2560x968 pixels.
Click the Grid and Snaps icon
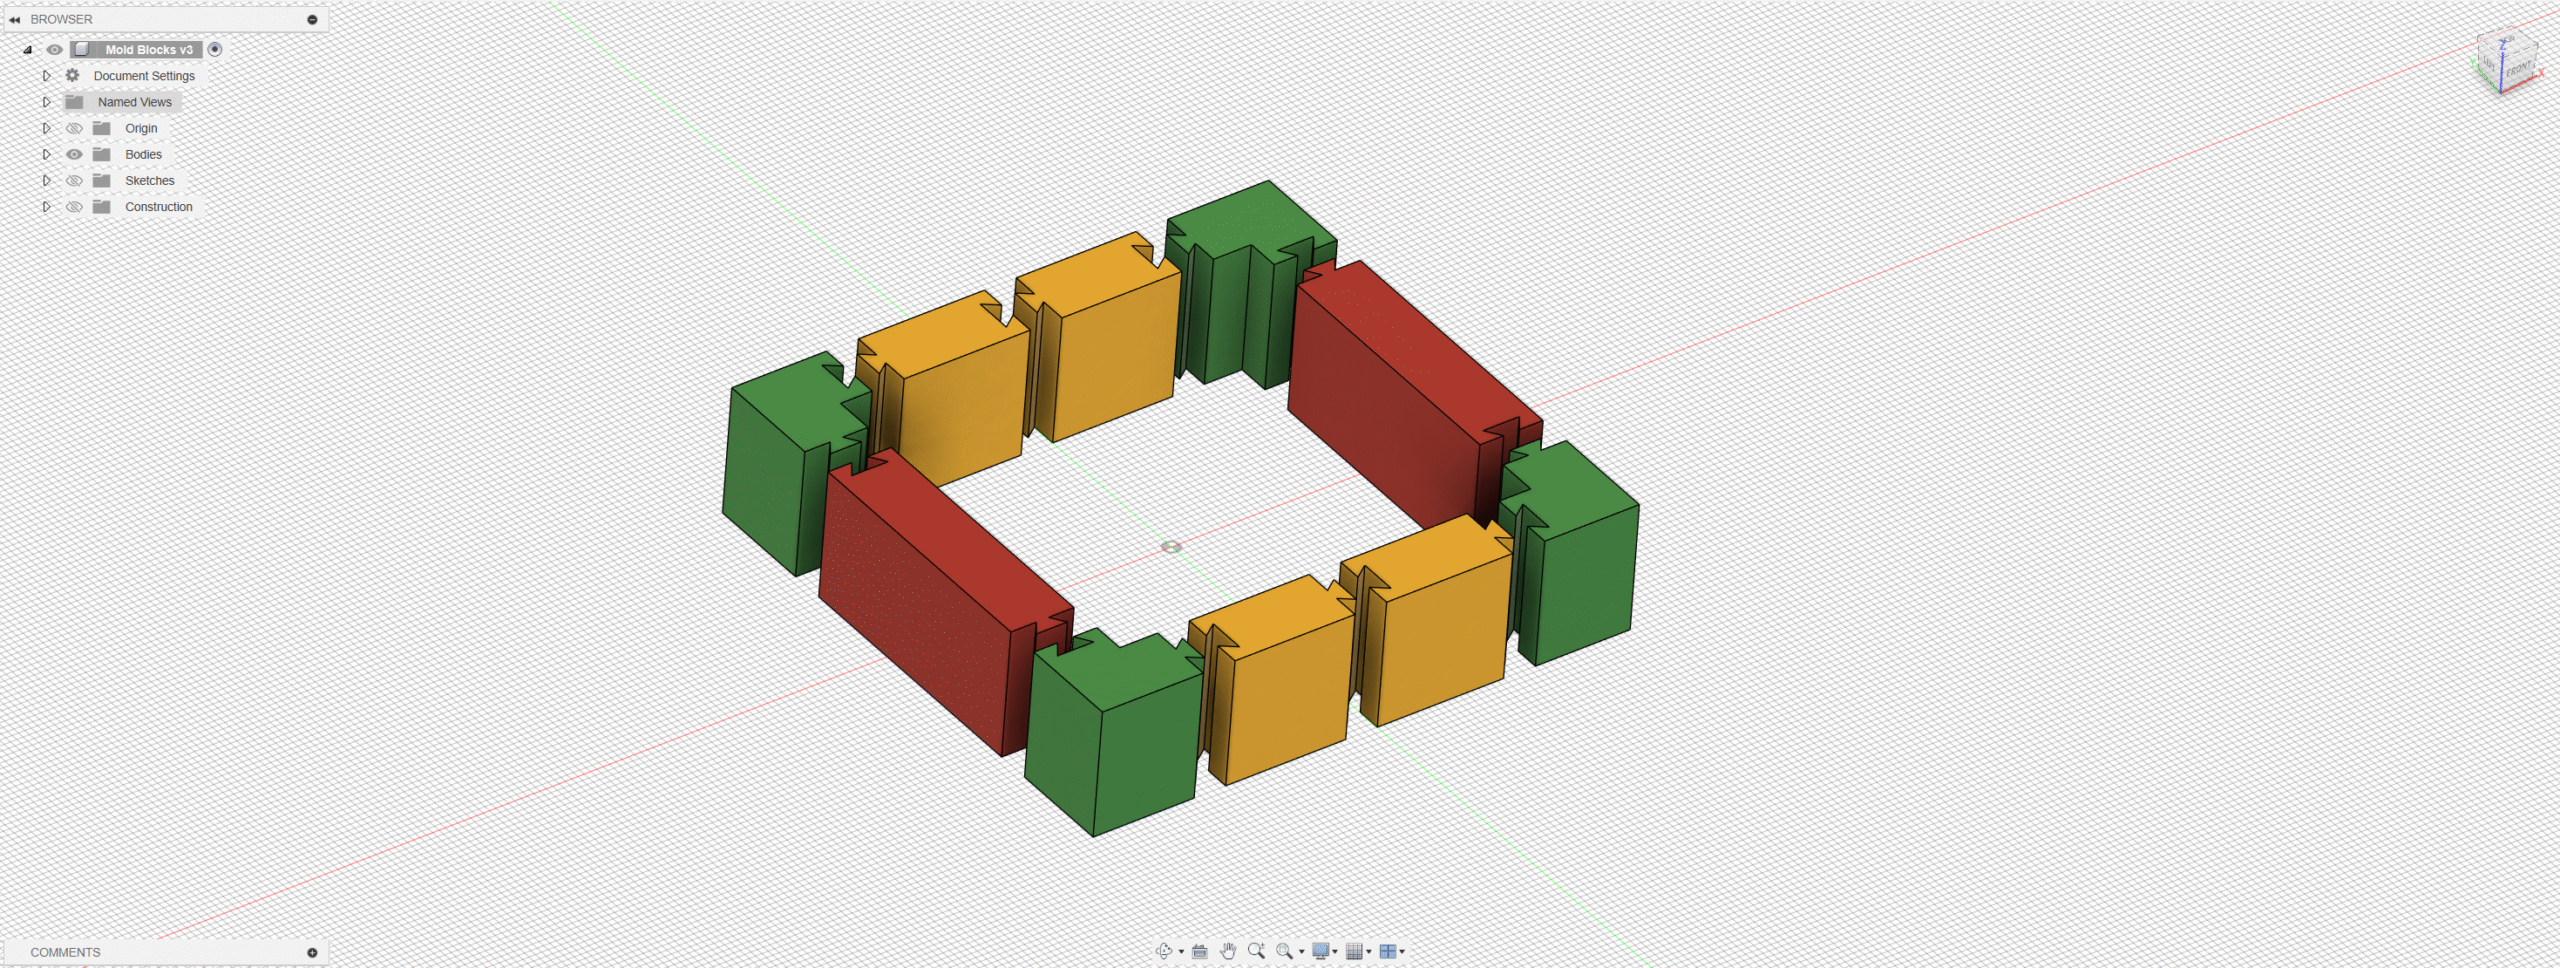(x=1354, y=951)
